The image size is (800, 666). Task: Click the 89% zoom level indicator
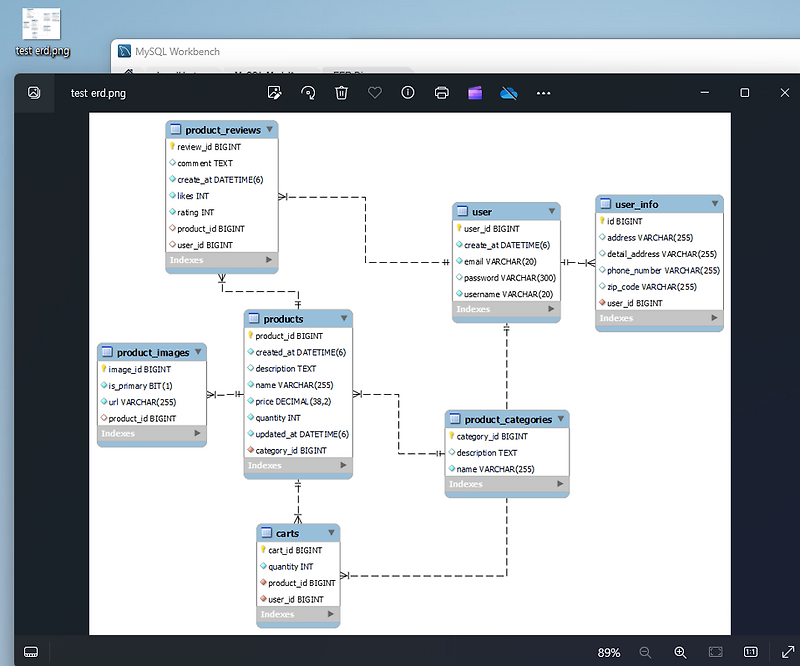click(x=608, y=651)
